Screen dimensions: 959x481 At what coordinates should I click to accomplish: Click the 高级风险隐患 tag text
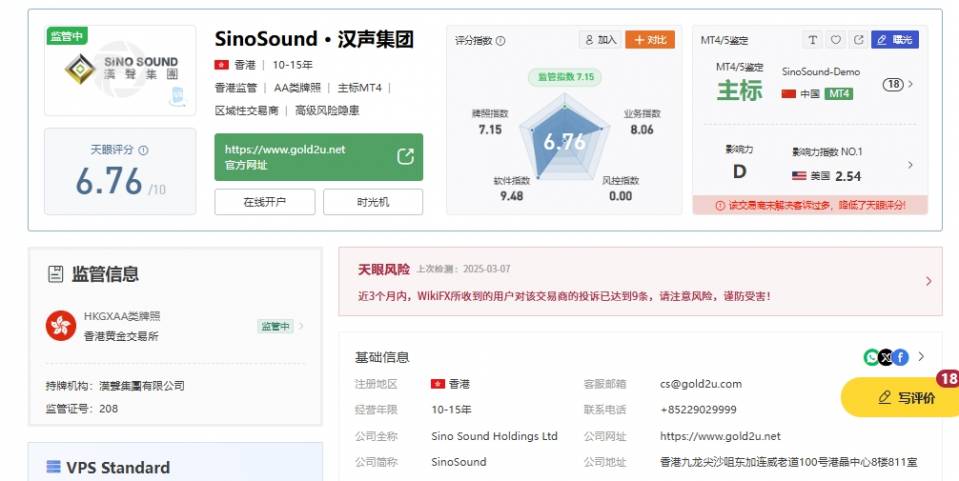click(327, 111)
